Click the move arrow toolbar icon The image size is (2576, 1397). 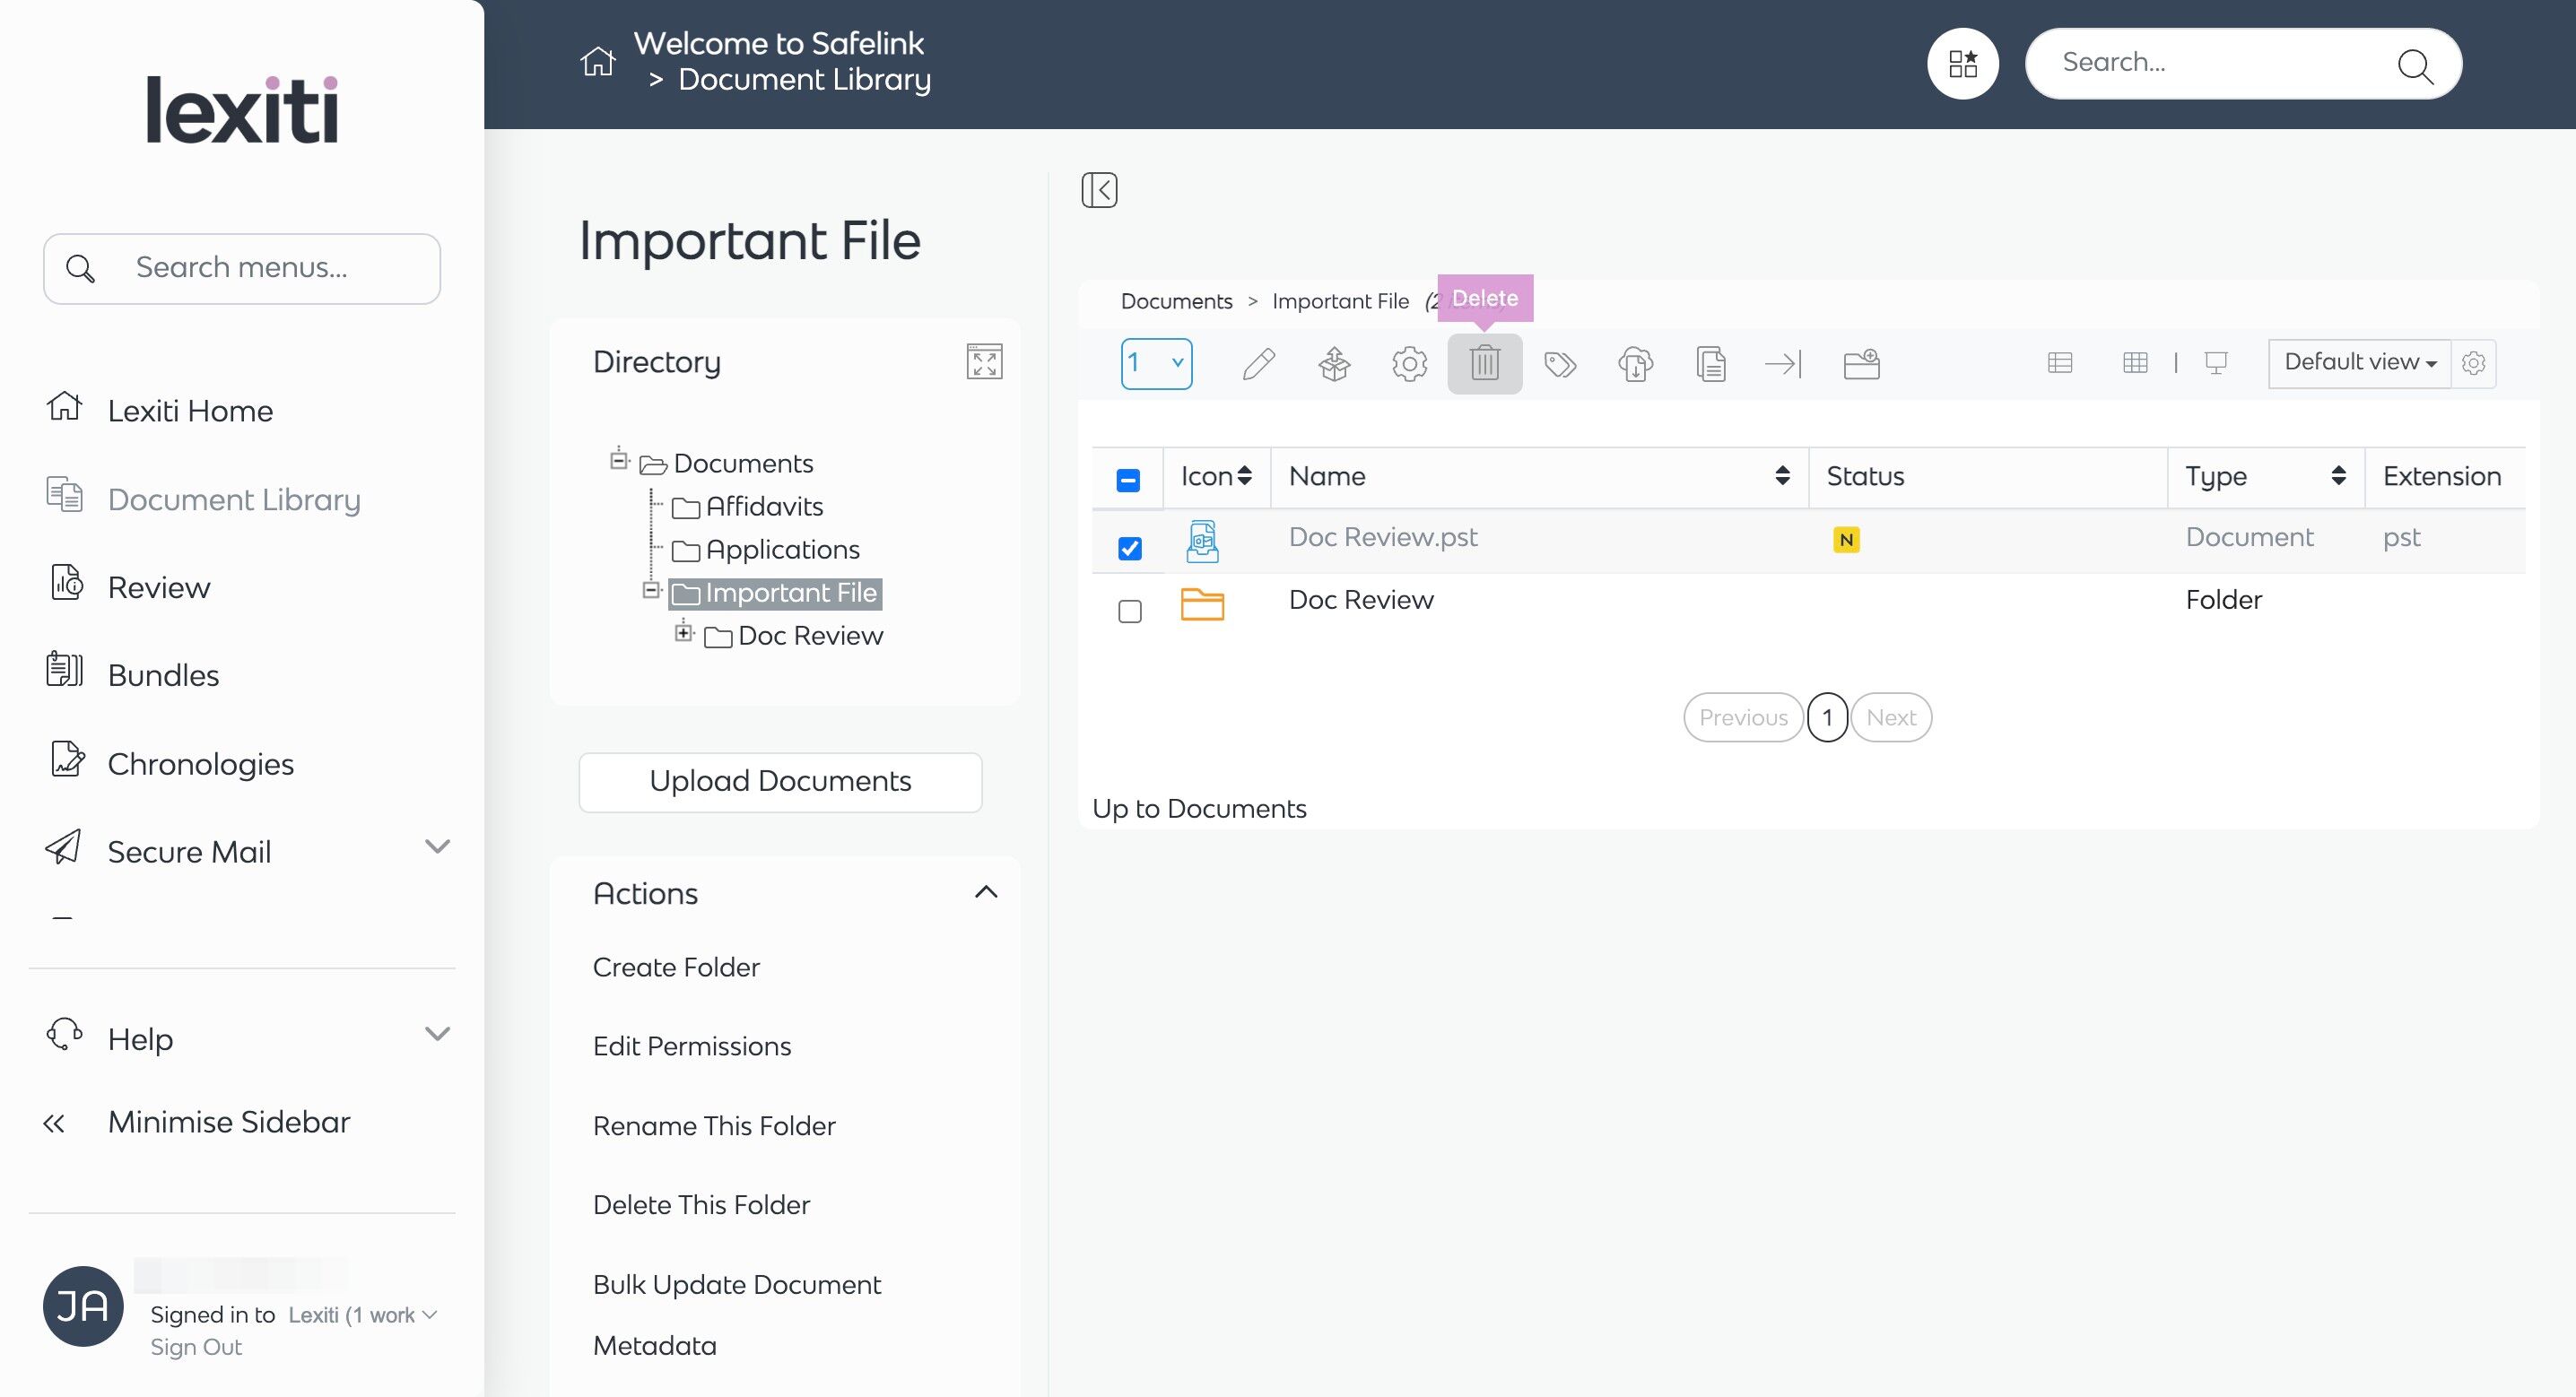(x=1783, y=363)
